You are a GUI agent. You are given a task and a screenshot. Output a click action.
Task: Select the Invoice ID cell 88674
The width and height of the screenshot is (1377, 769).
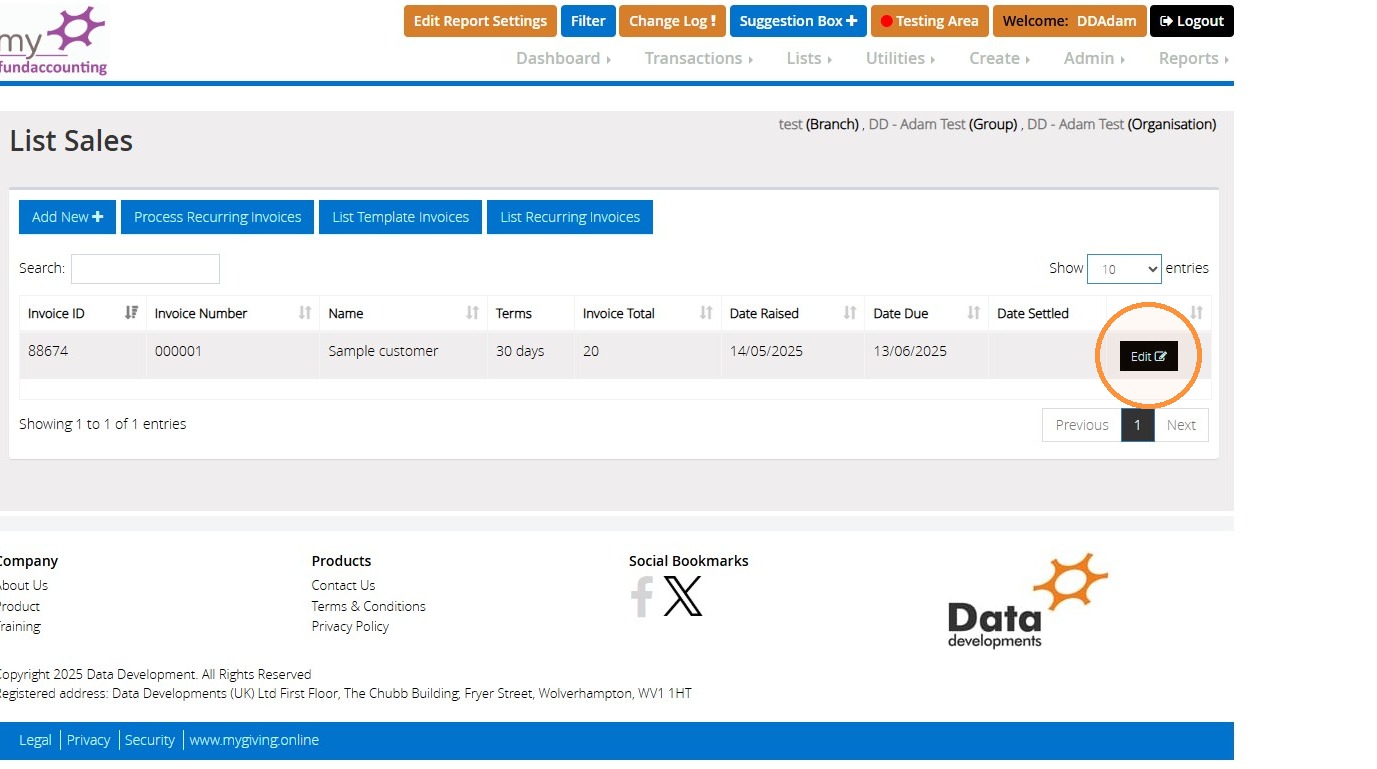(x=83, y=355)
